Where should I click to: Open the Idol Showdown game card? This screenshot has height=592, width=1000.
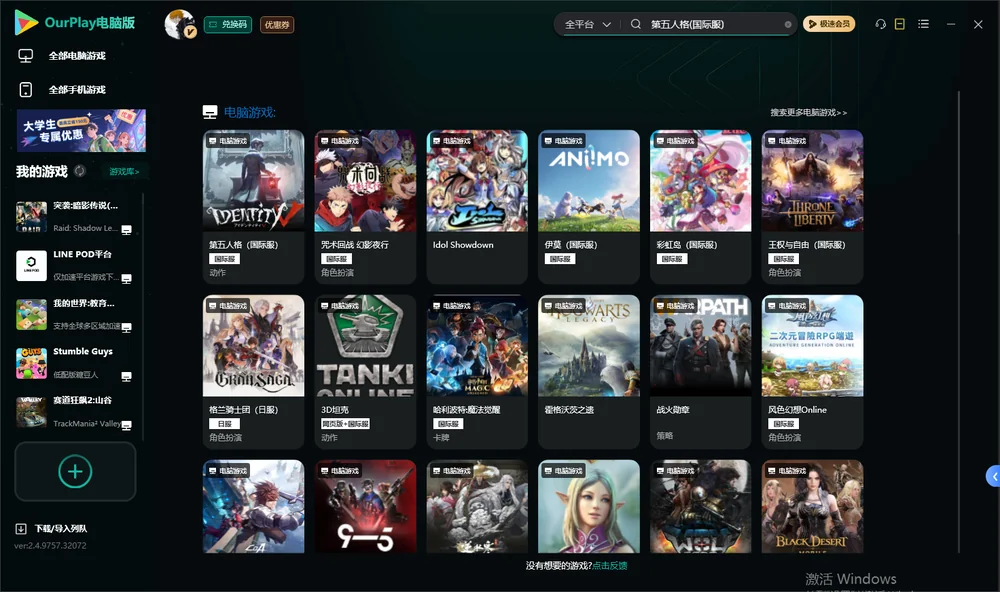[477, 207]
